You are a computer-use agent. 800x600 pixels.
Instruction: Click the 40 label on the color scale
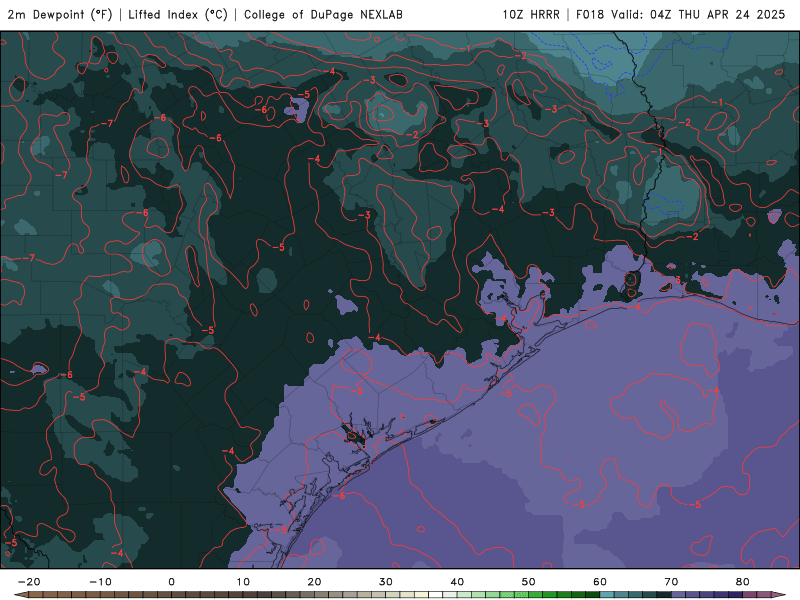[457, 582]
